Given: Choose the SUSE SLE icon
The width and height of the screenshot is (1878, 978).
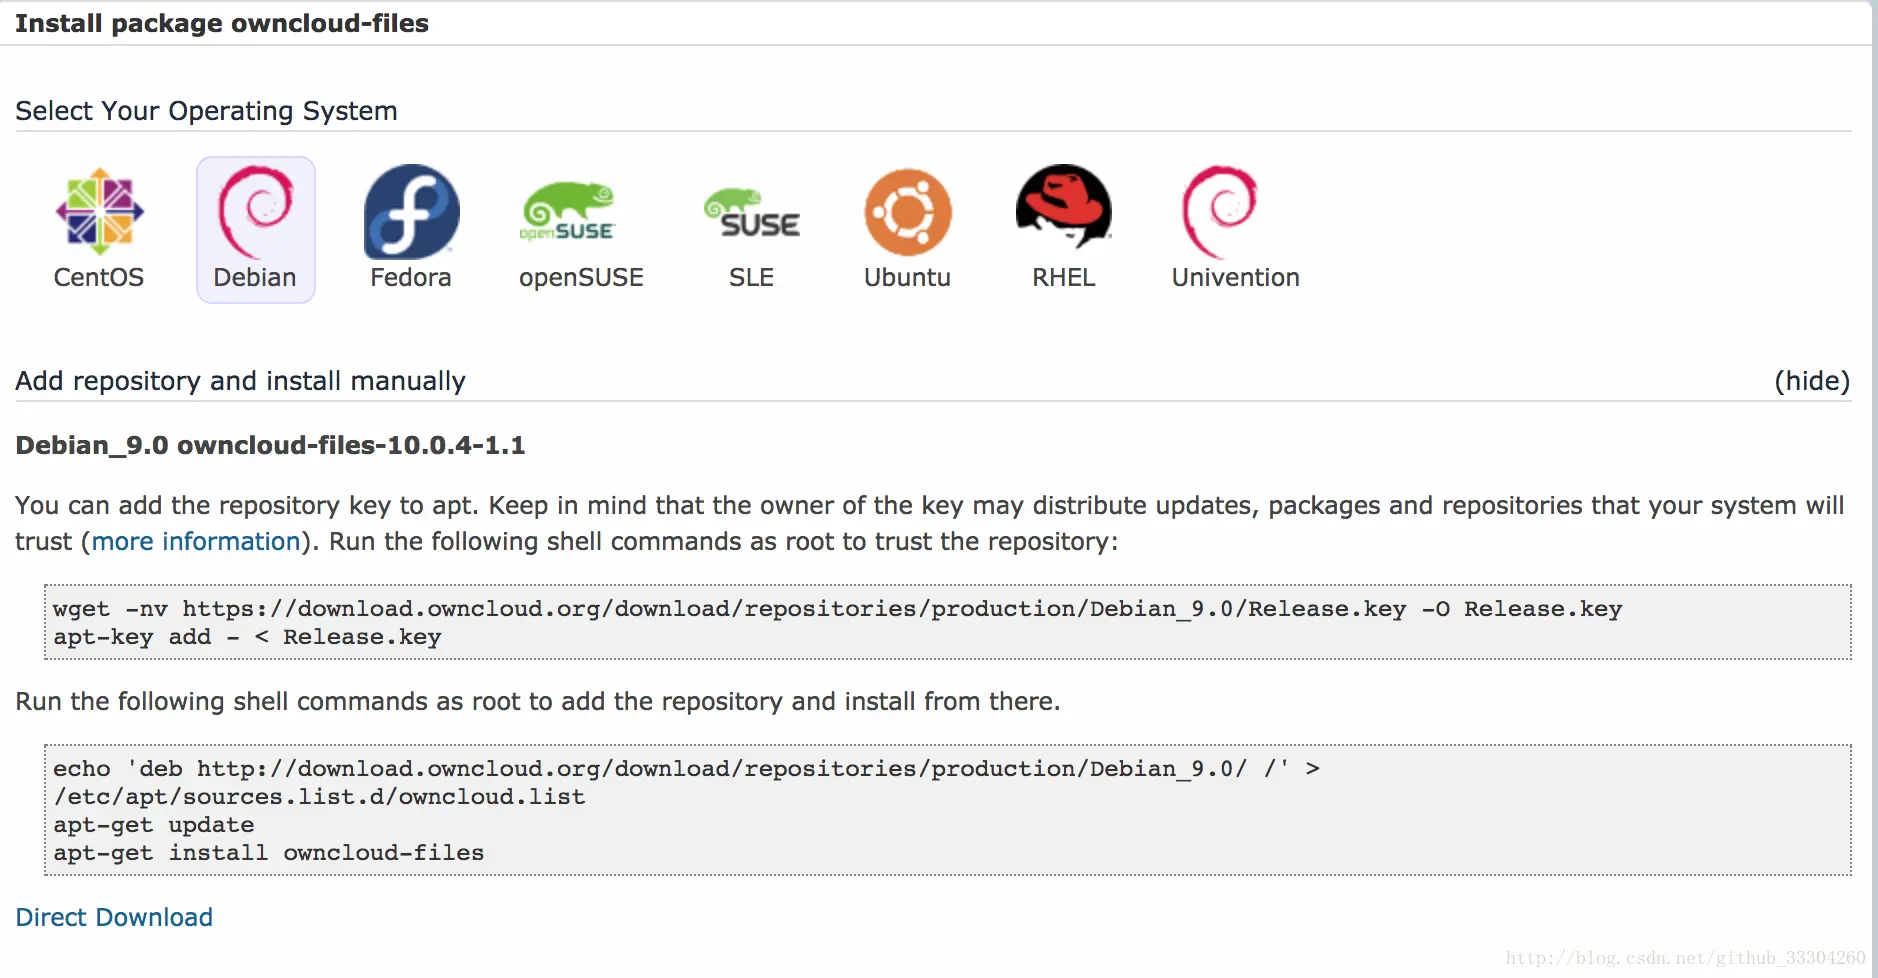Looking at the screenshot, I should coord(752,213).
